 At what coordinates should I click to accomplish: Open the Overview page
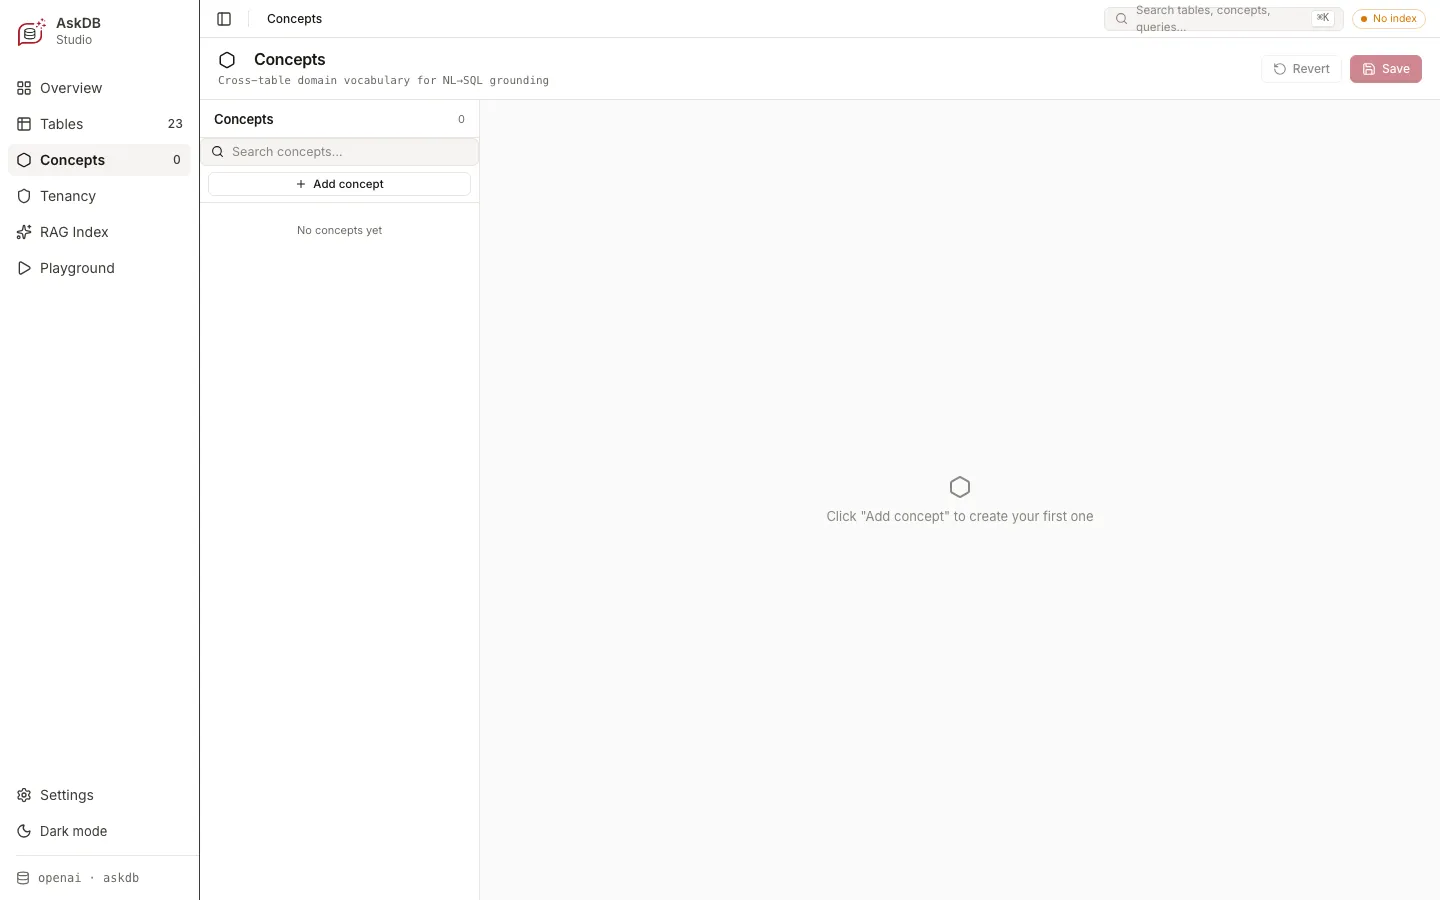pyautogui.click(x=99, y=88)
